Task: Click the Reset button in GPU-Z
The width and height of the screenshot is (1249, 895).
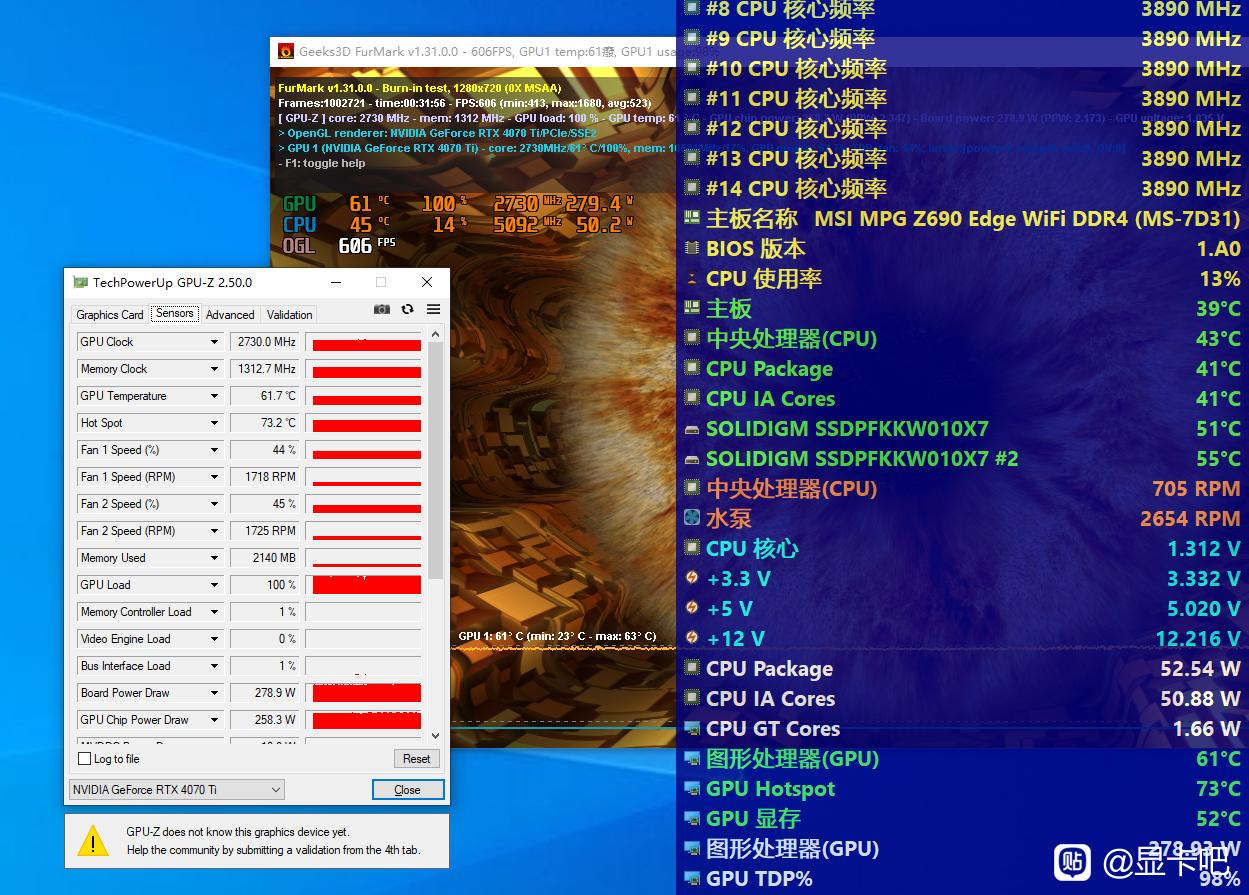Action: (x=417, y=759)
